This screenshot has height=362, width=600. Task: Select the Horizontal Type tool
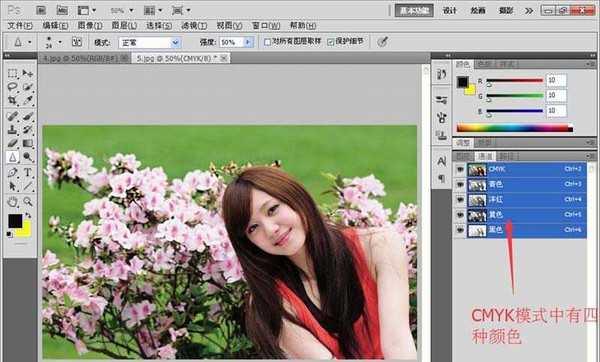[x=28, y=172]
